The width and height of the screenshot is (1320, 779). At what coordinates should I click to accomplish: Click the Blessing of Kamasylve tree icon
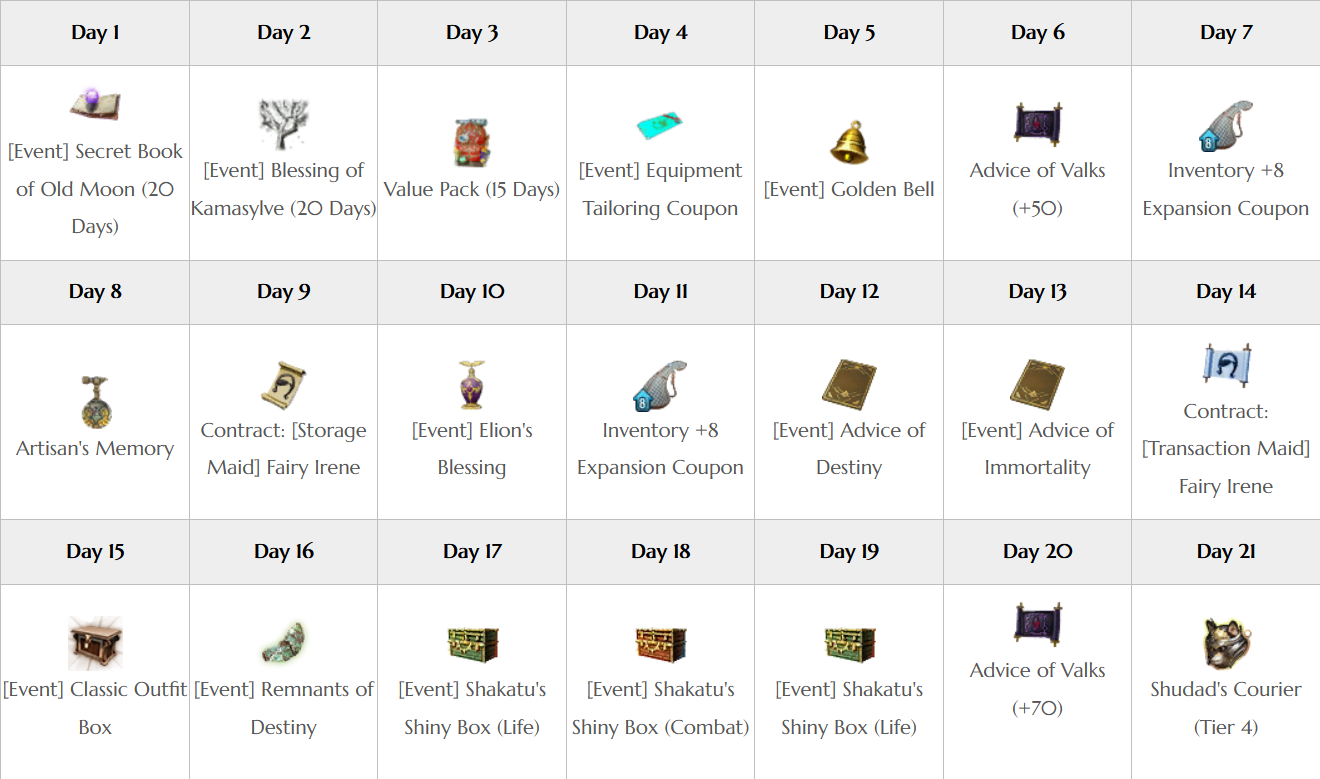coord(283,124)
